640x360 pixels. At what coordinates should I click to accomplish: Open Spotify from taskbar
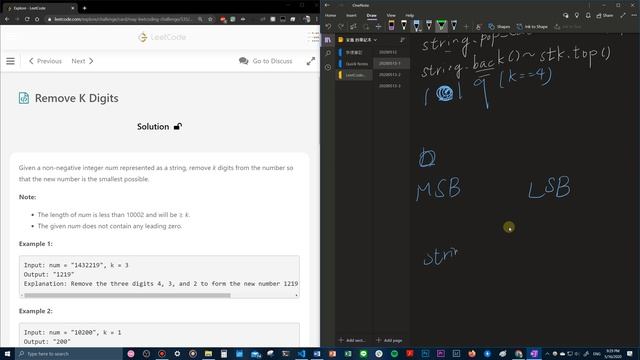click(x=394, y=353)
